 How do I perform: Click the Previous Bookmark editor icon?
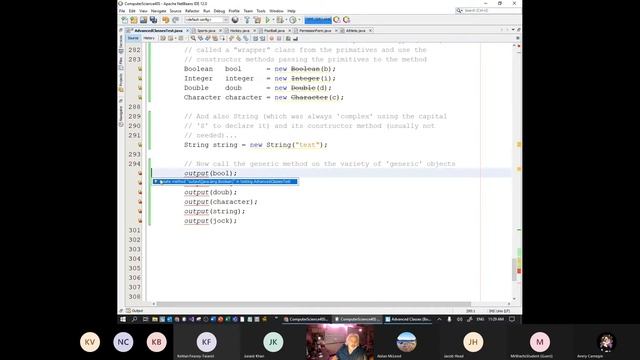coord(231,38)
